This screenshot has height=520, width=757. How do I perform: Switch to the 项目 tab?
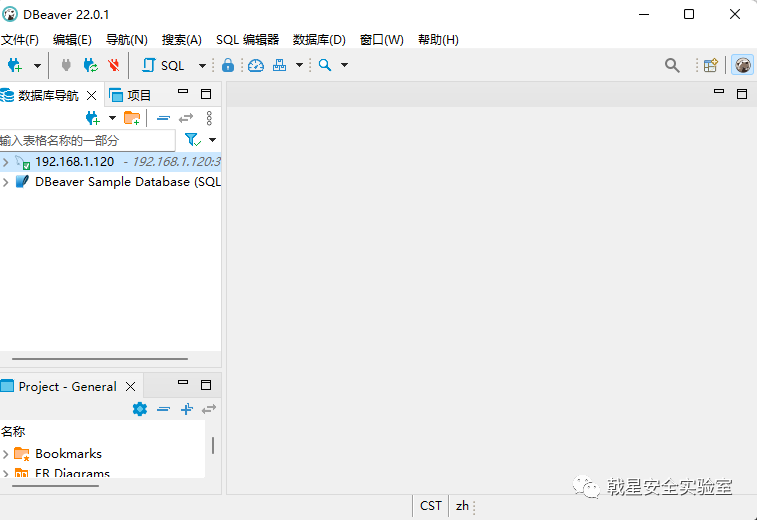(130, 95)
